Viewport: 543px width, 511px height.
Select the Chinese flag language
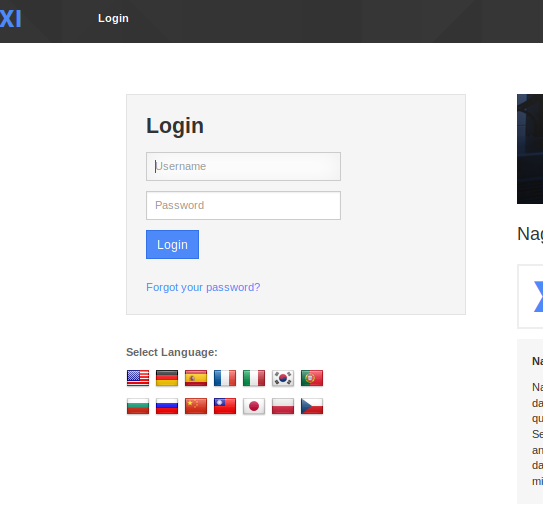coord(196,406)
